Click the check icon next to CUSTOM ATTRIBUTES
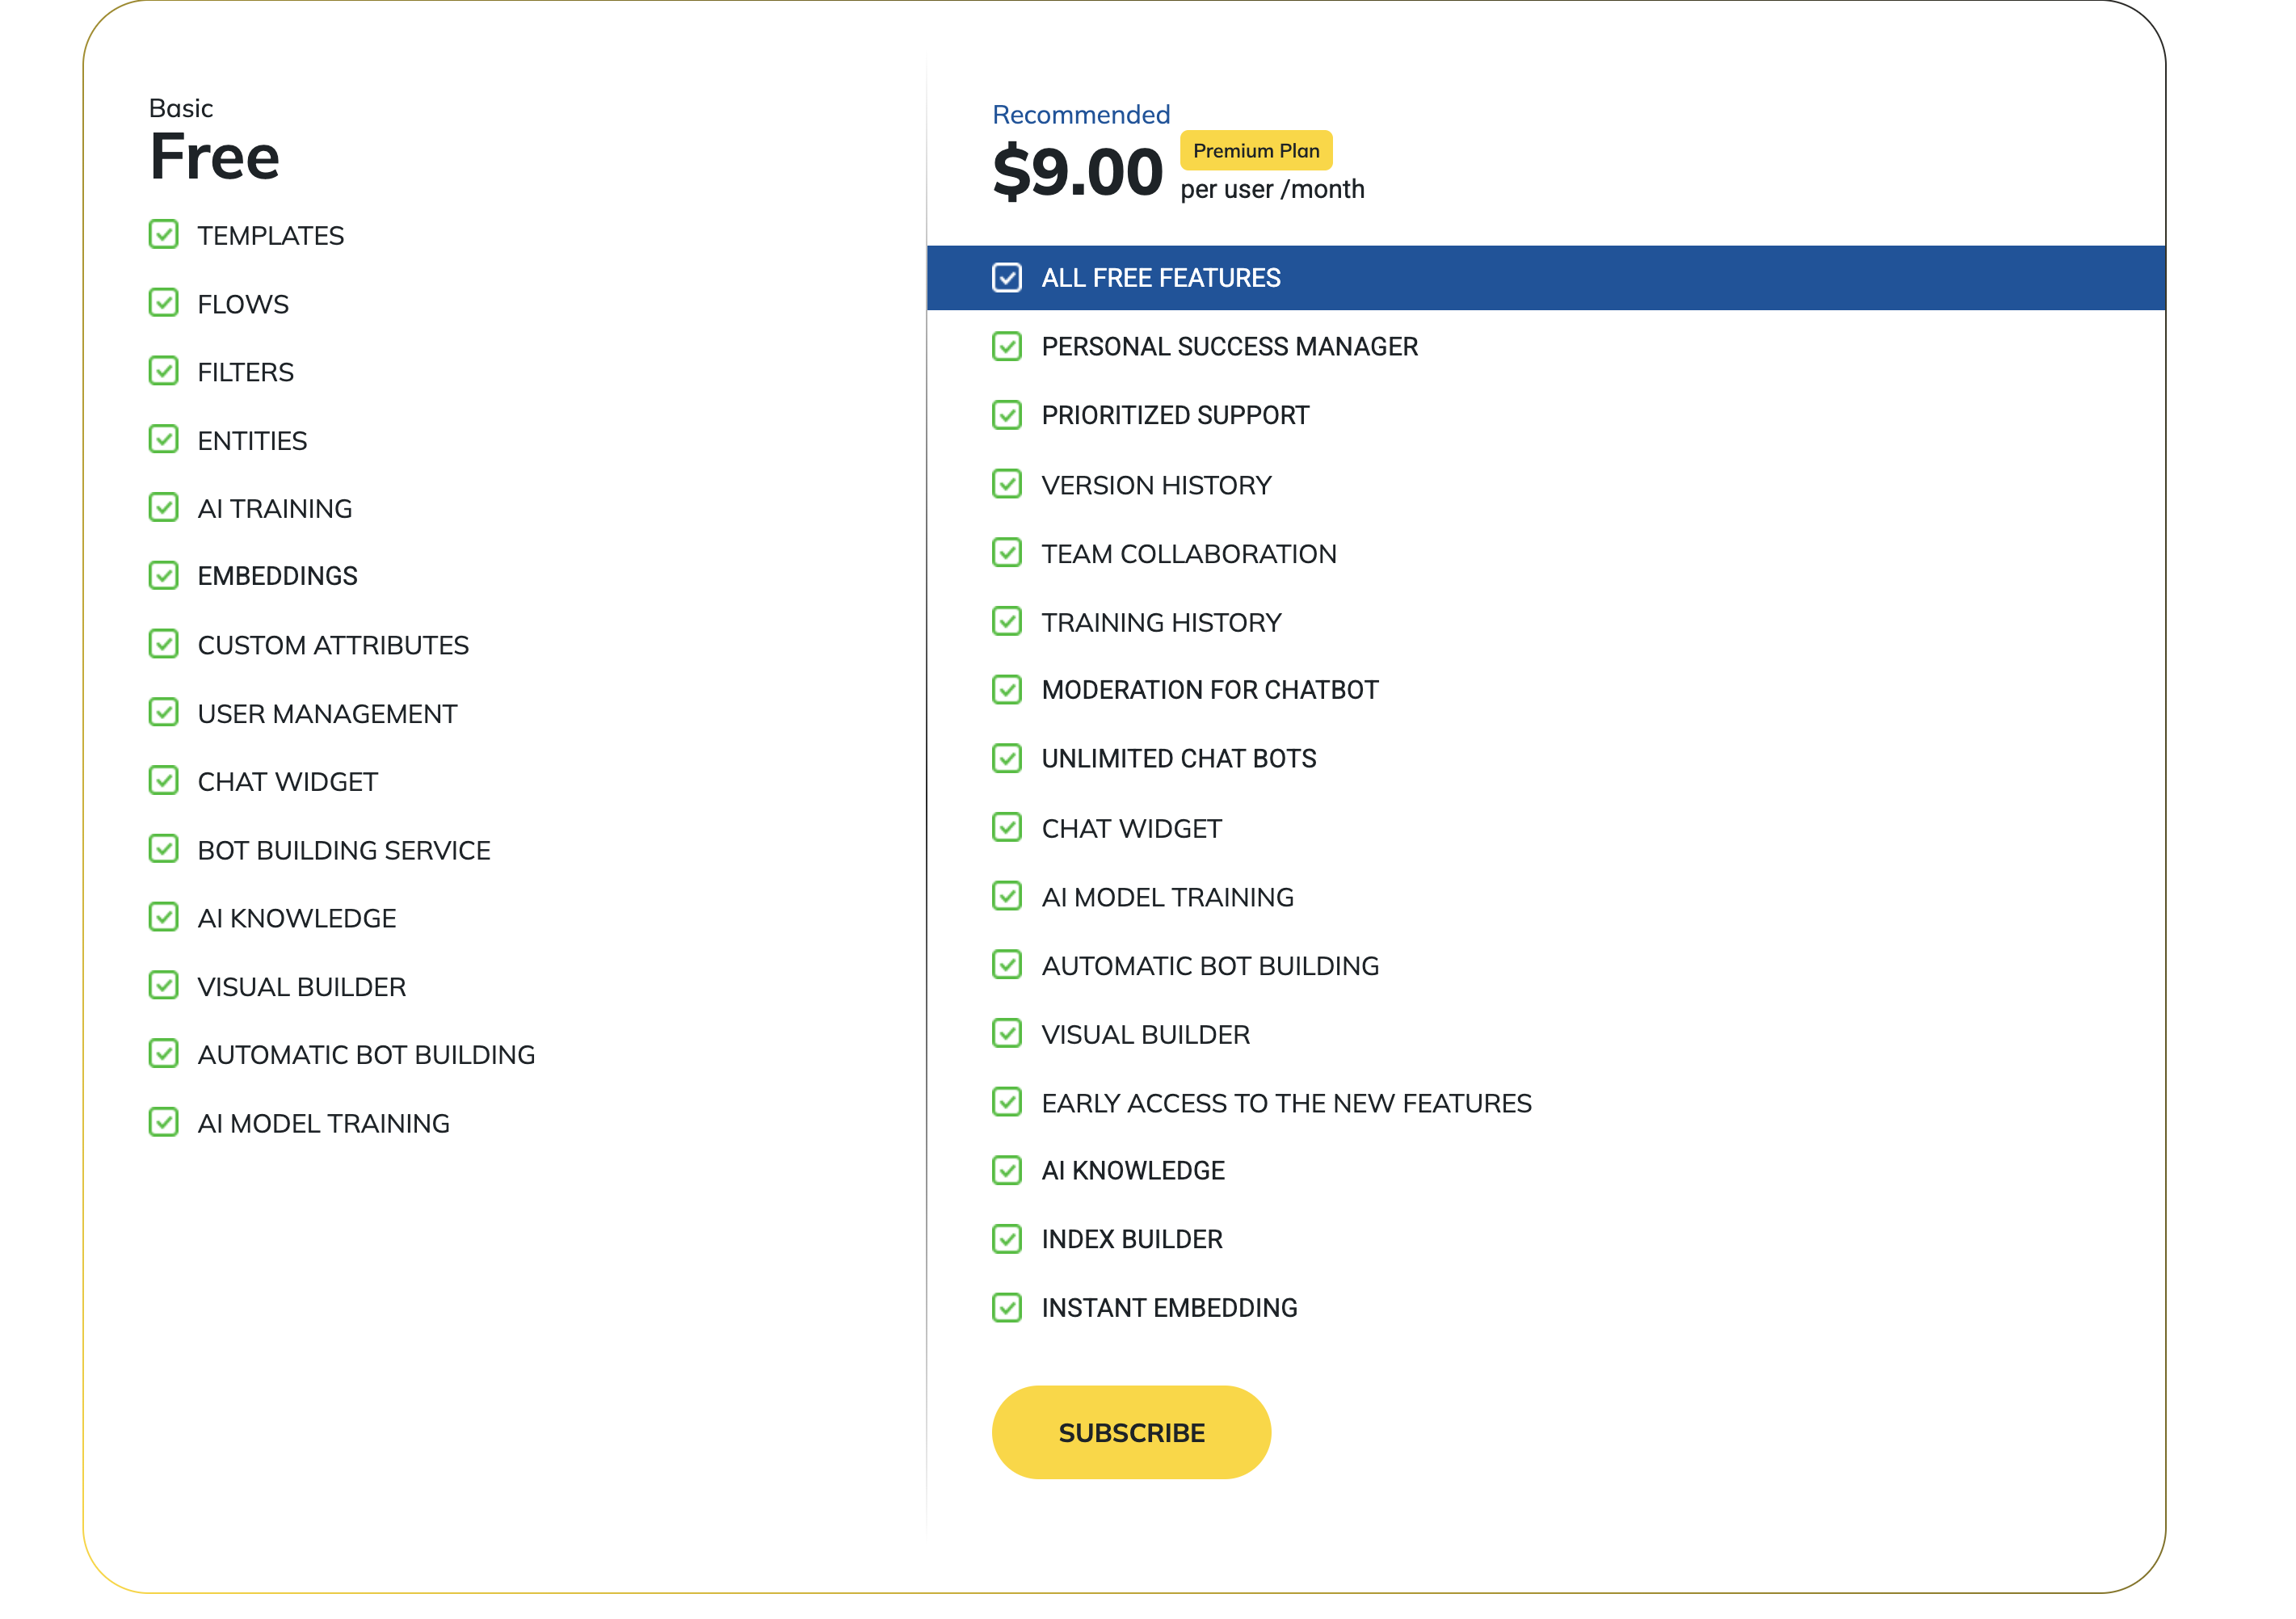Viewport: 2296px width, 1619px height. [164, 644]
